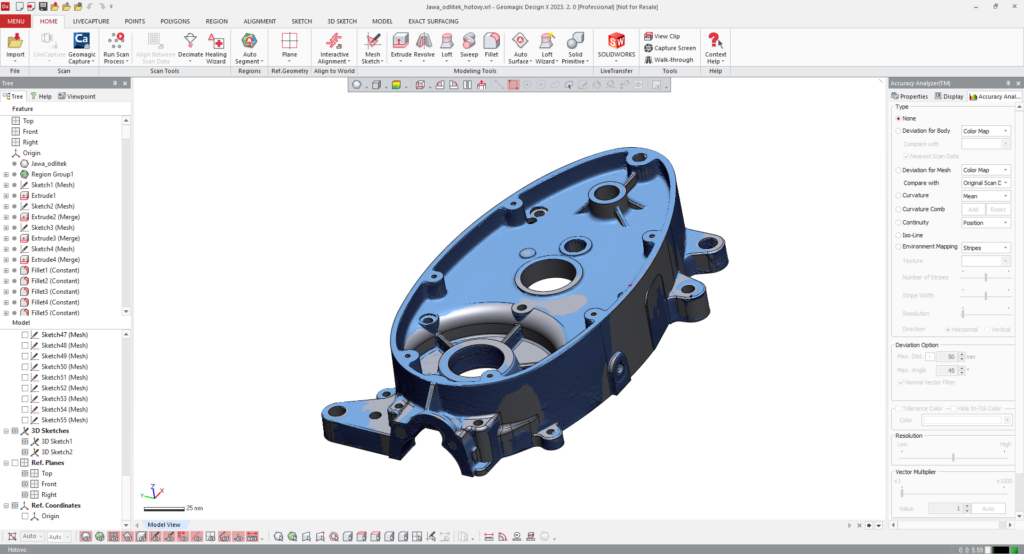Start Mesh Sketch tool
The image size is (1024, 554).
372,41
